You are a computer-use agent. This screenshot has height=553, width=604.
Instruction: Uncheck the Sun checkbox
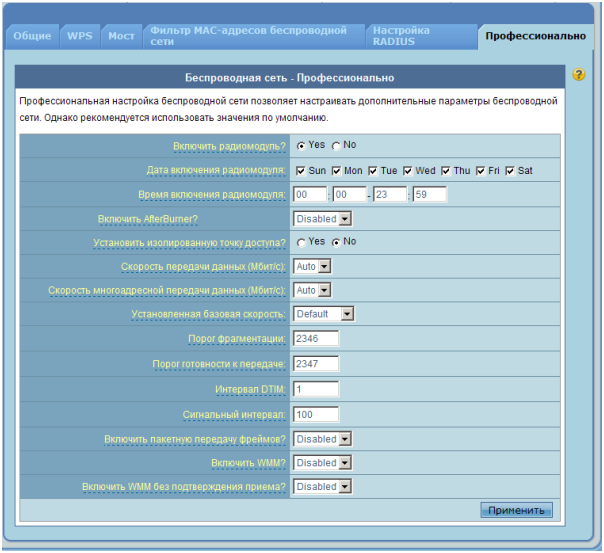pyautogui.click(x=301, y=171)
